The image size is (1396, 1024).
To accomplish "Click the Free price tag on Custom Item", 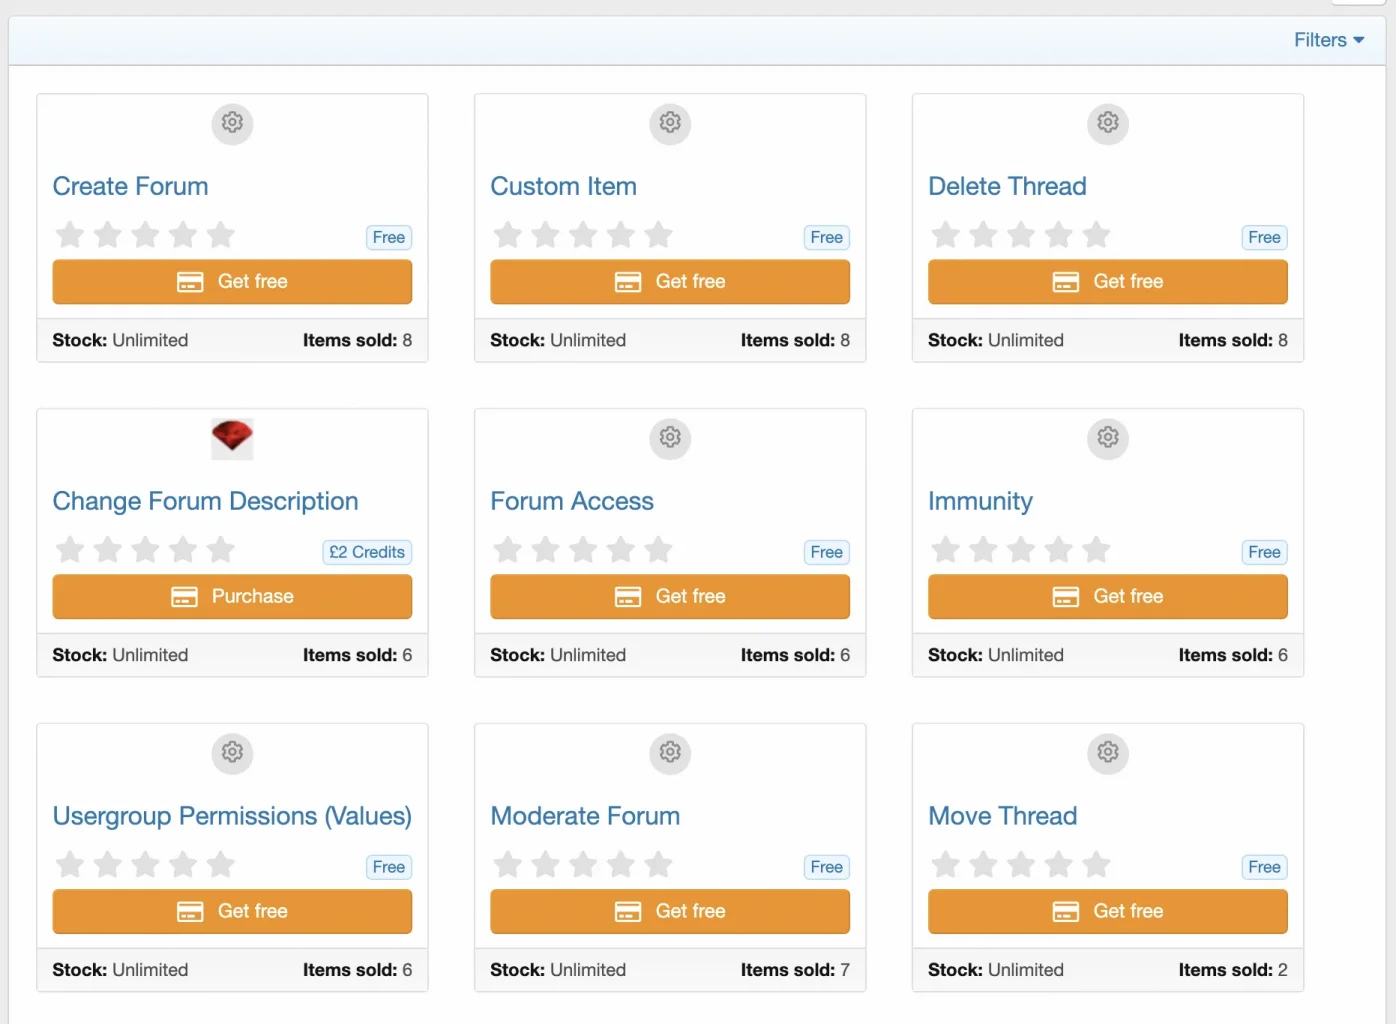I will point(827,237).
